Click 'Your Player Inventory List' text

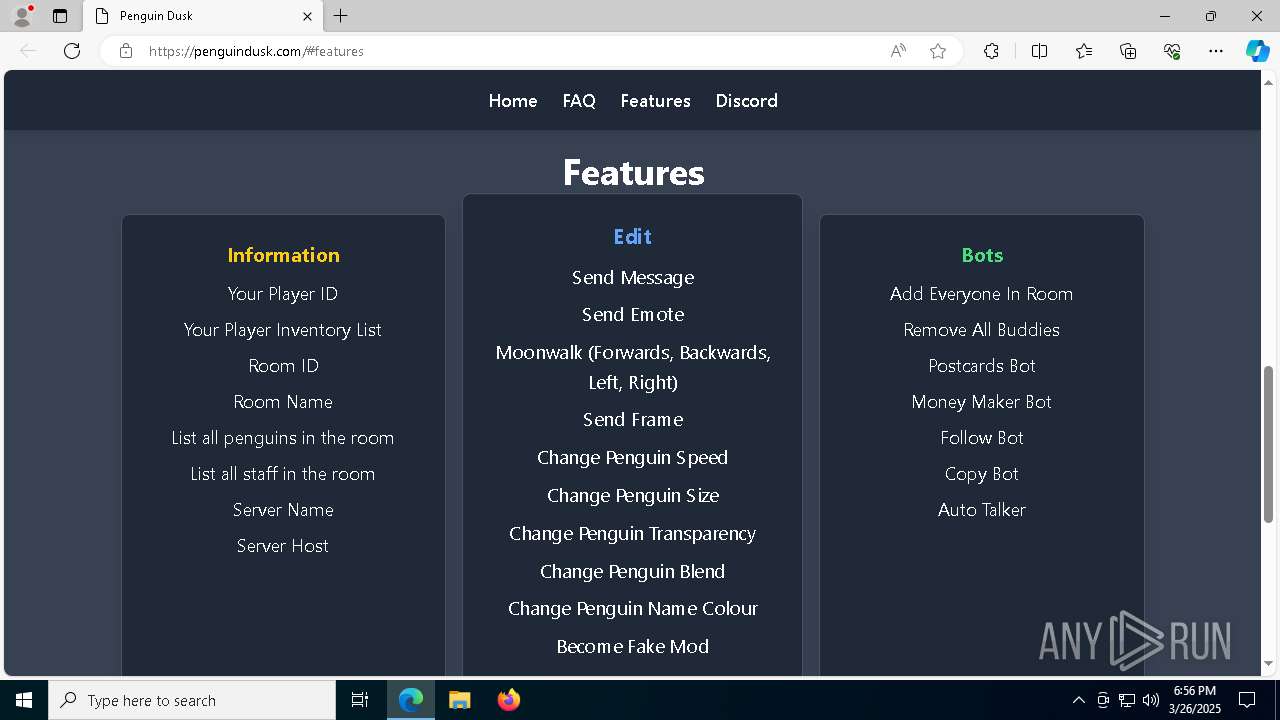point(283,330)
